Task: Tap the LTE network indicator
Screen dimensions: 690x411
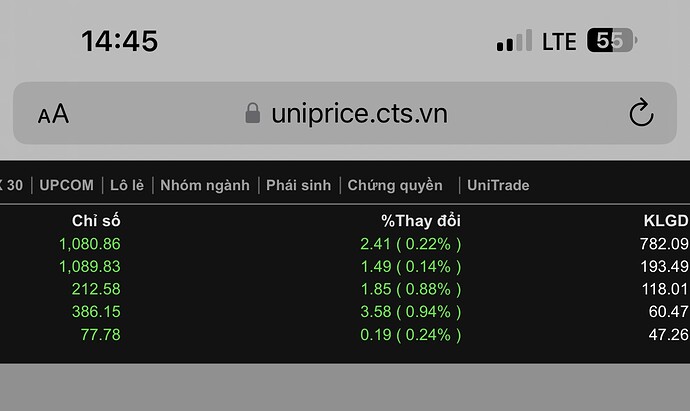Action: 559,41
